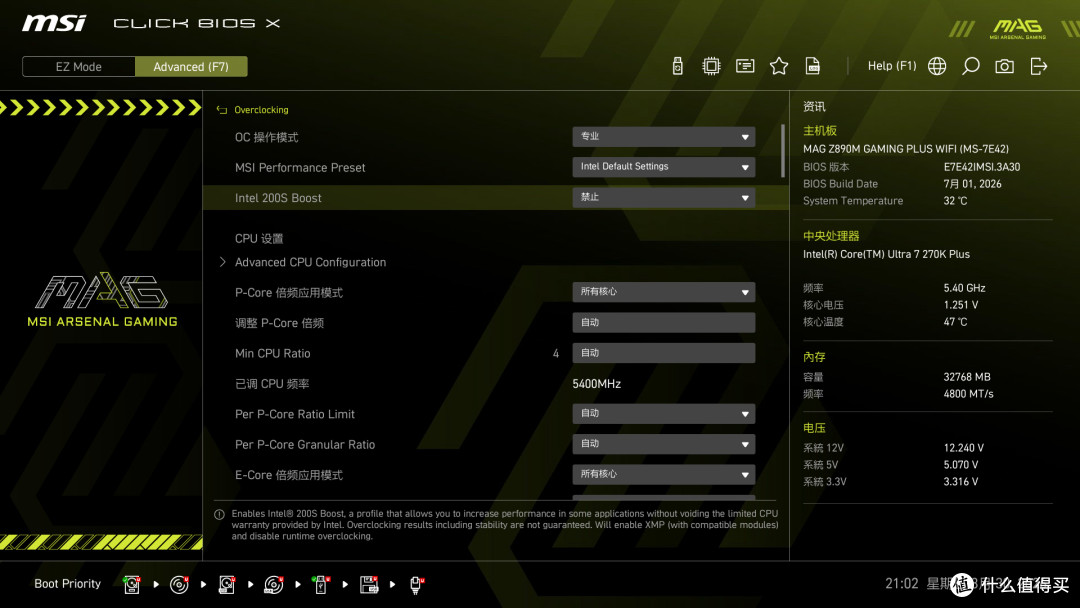Click core temperature value 47 °C

955,322
